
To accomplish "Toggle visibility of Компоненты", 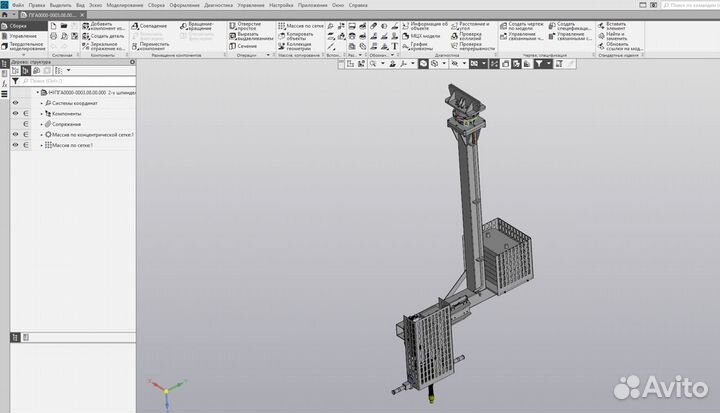I will tap(16, 113).
